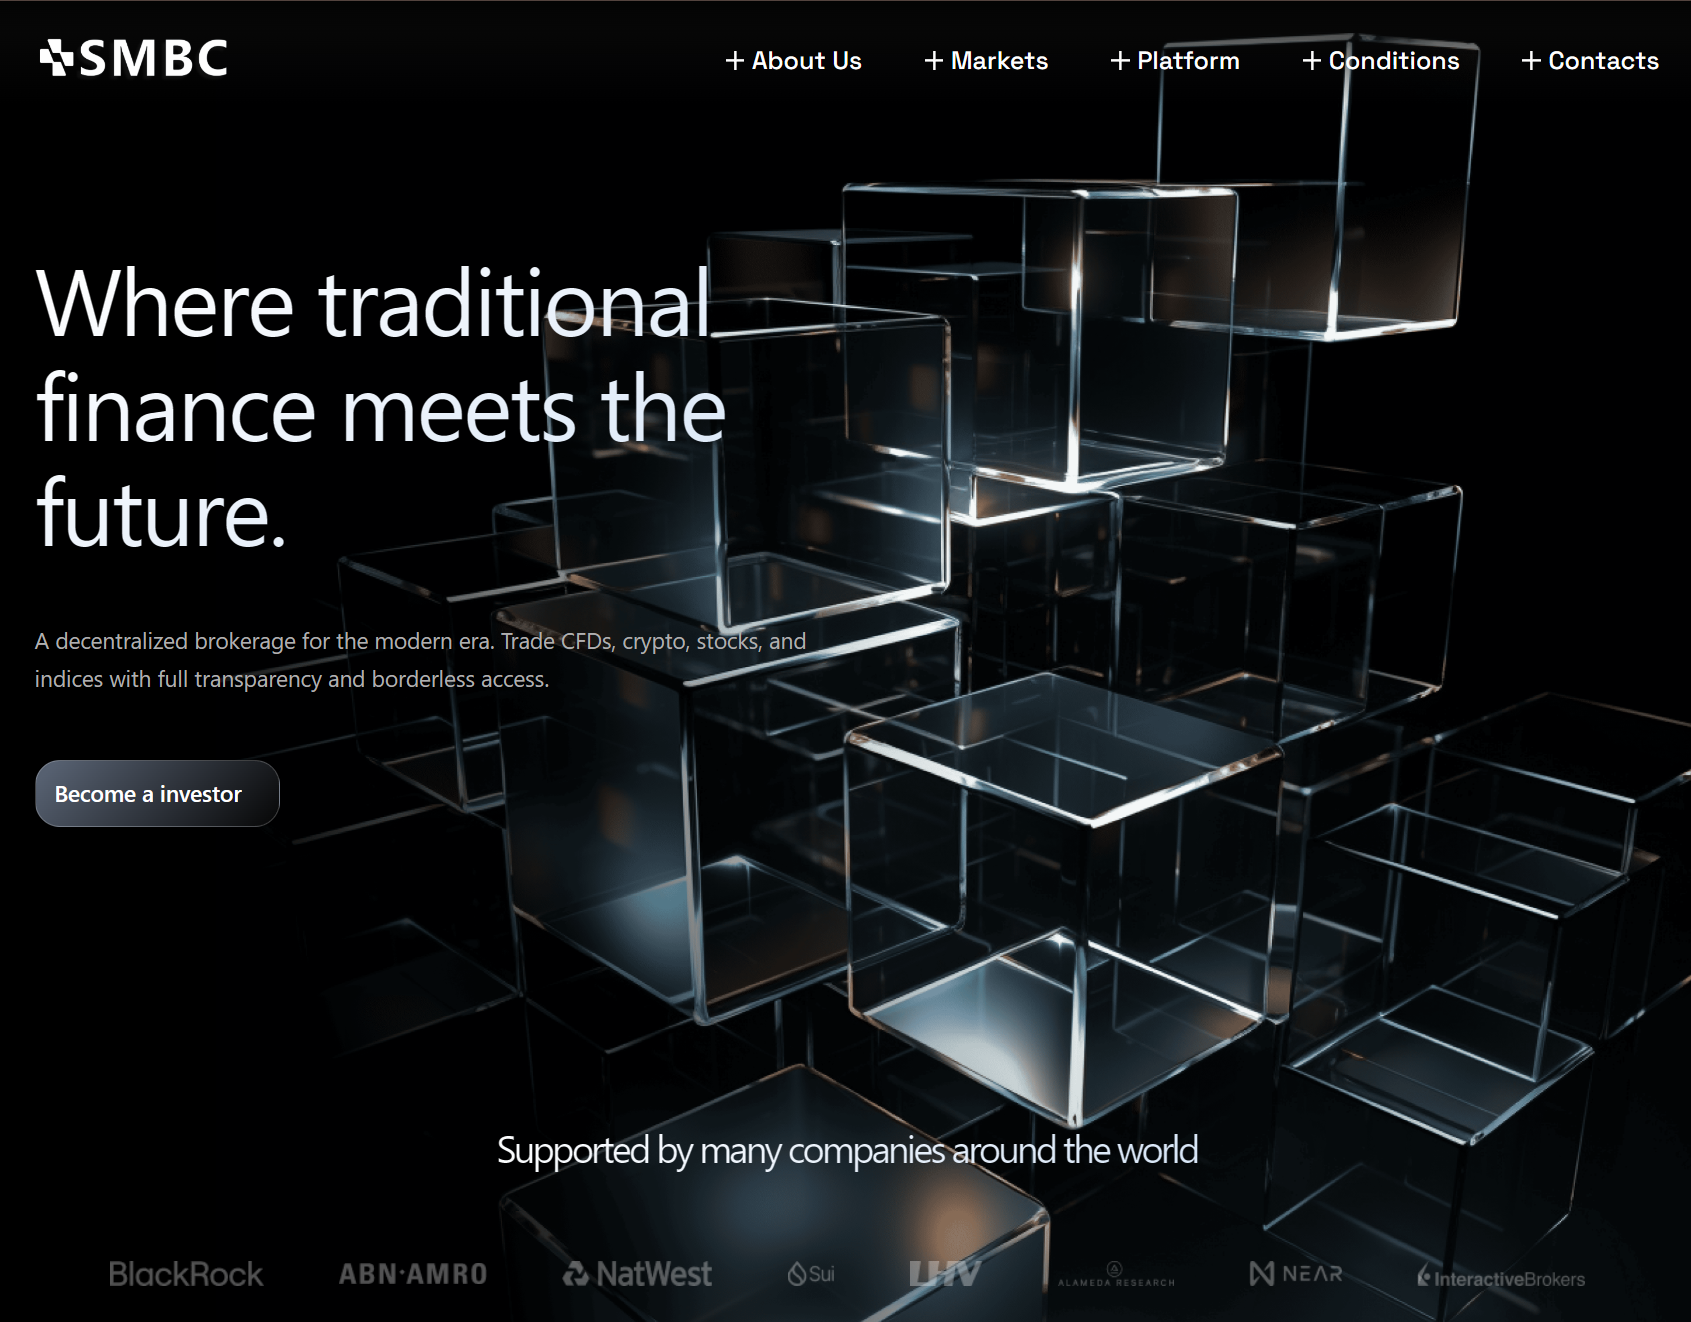
Task: Click the Sui partner logo
Action: [x=811, y=1274]
